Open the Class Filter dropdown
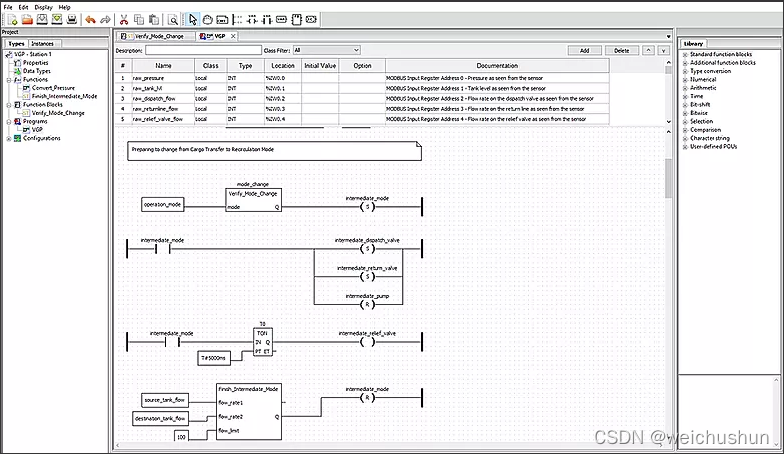 pyautogui.click(x=326, y=50)
